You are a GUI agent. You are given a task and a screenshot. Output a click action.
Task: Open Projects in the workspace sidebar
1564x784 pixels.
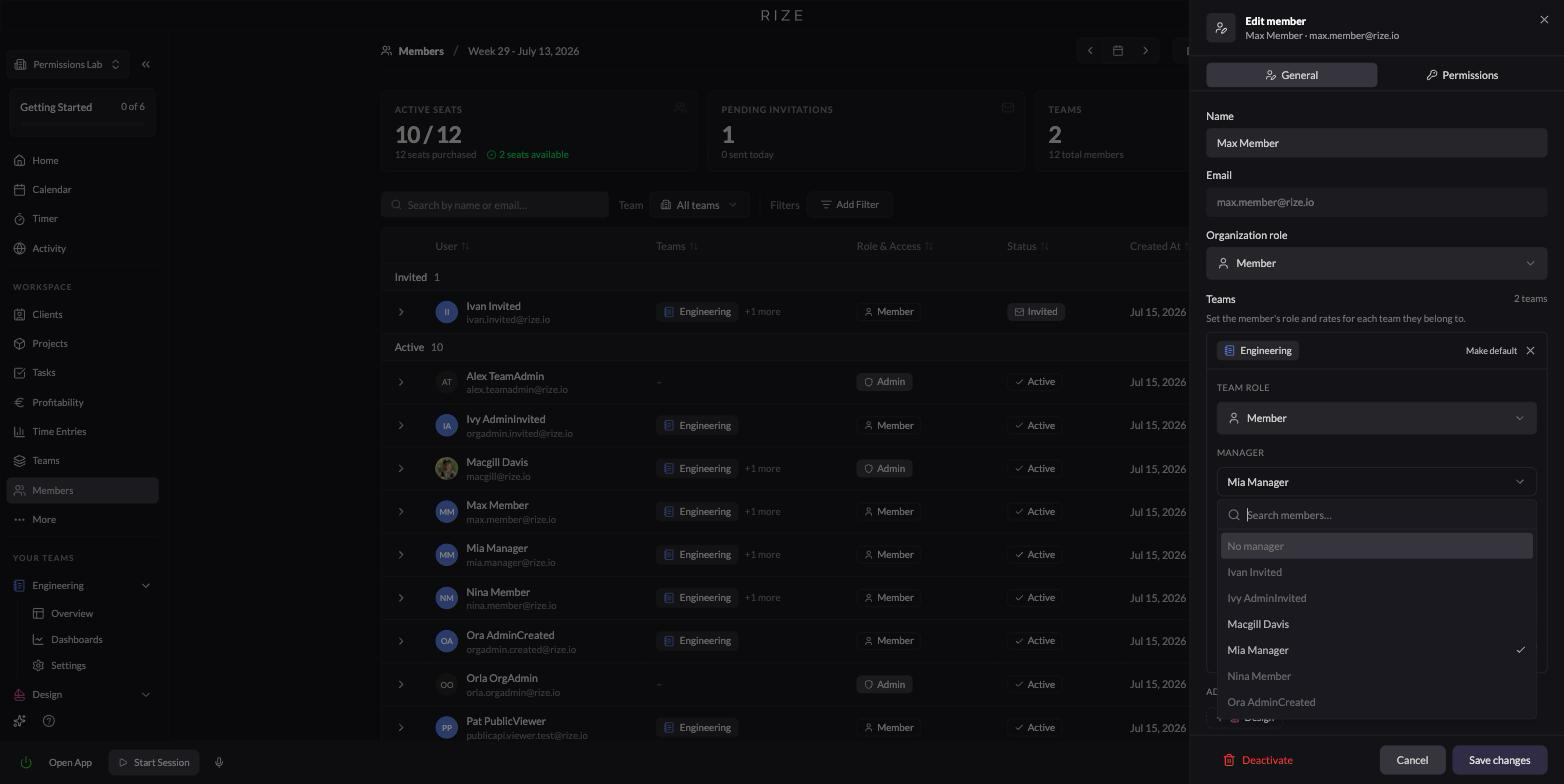82,343
